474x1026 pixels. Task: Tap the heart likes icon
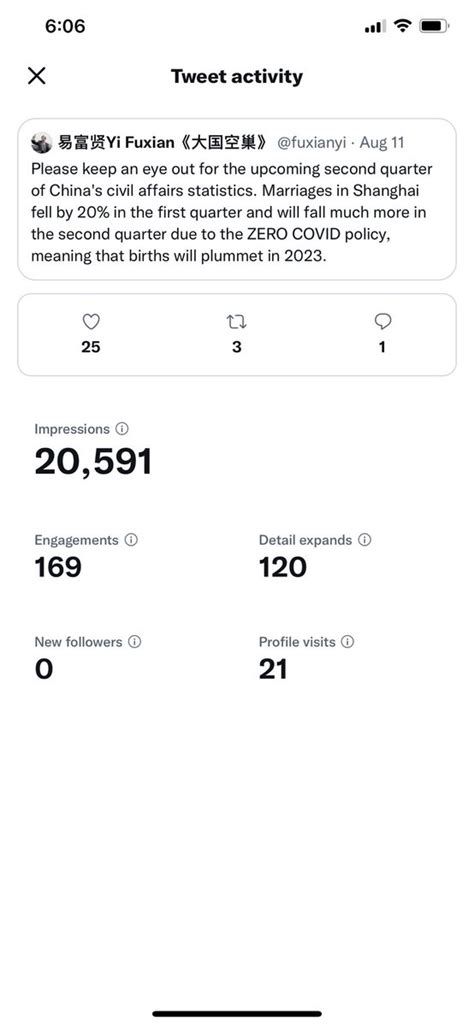(91, 321)
